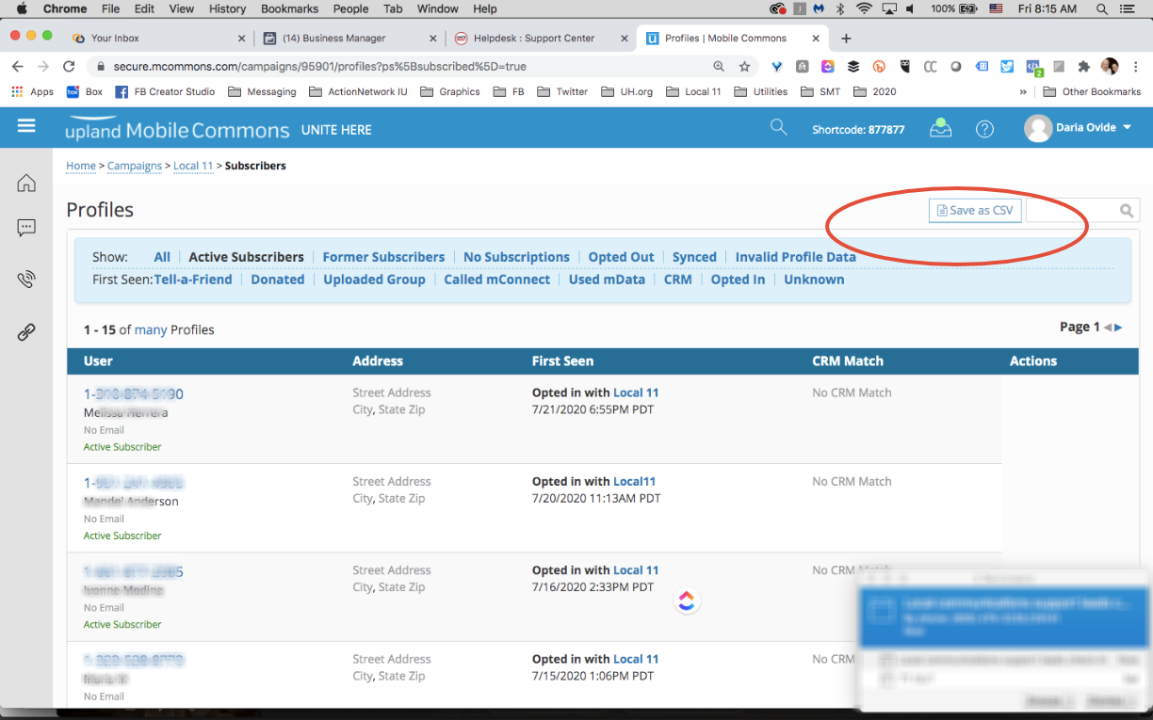Open the History menu in Chrome
This screenshot has width=1153, height=720.
(227, 9)
